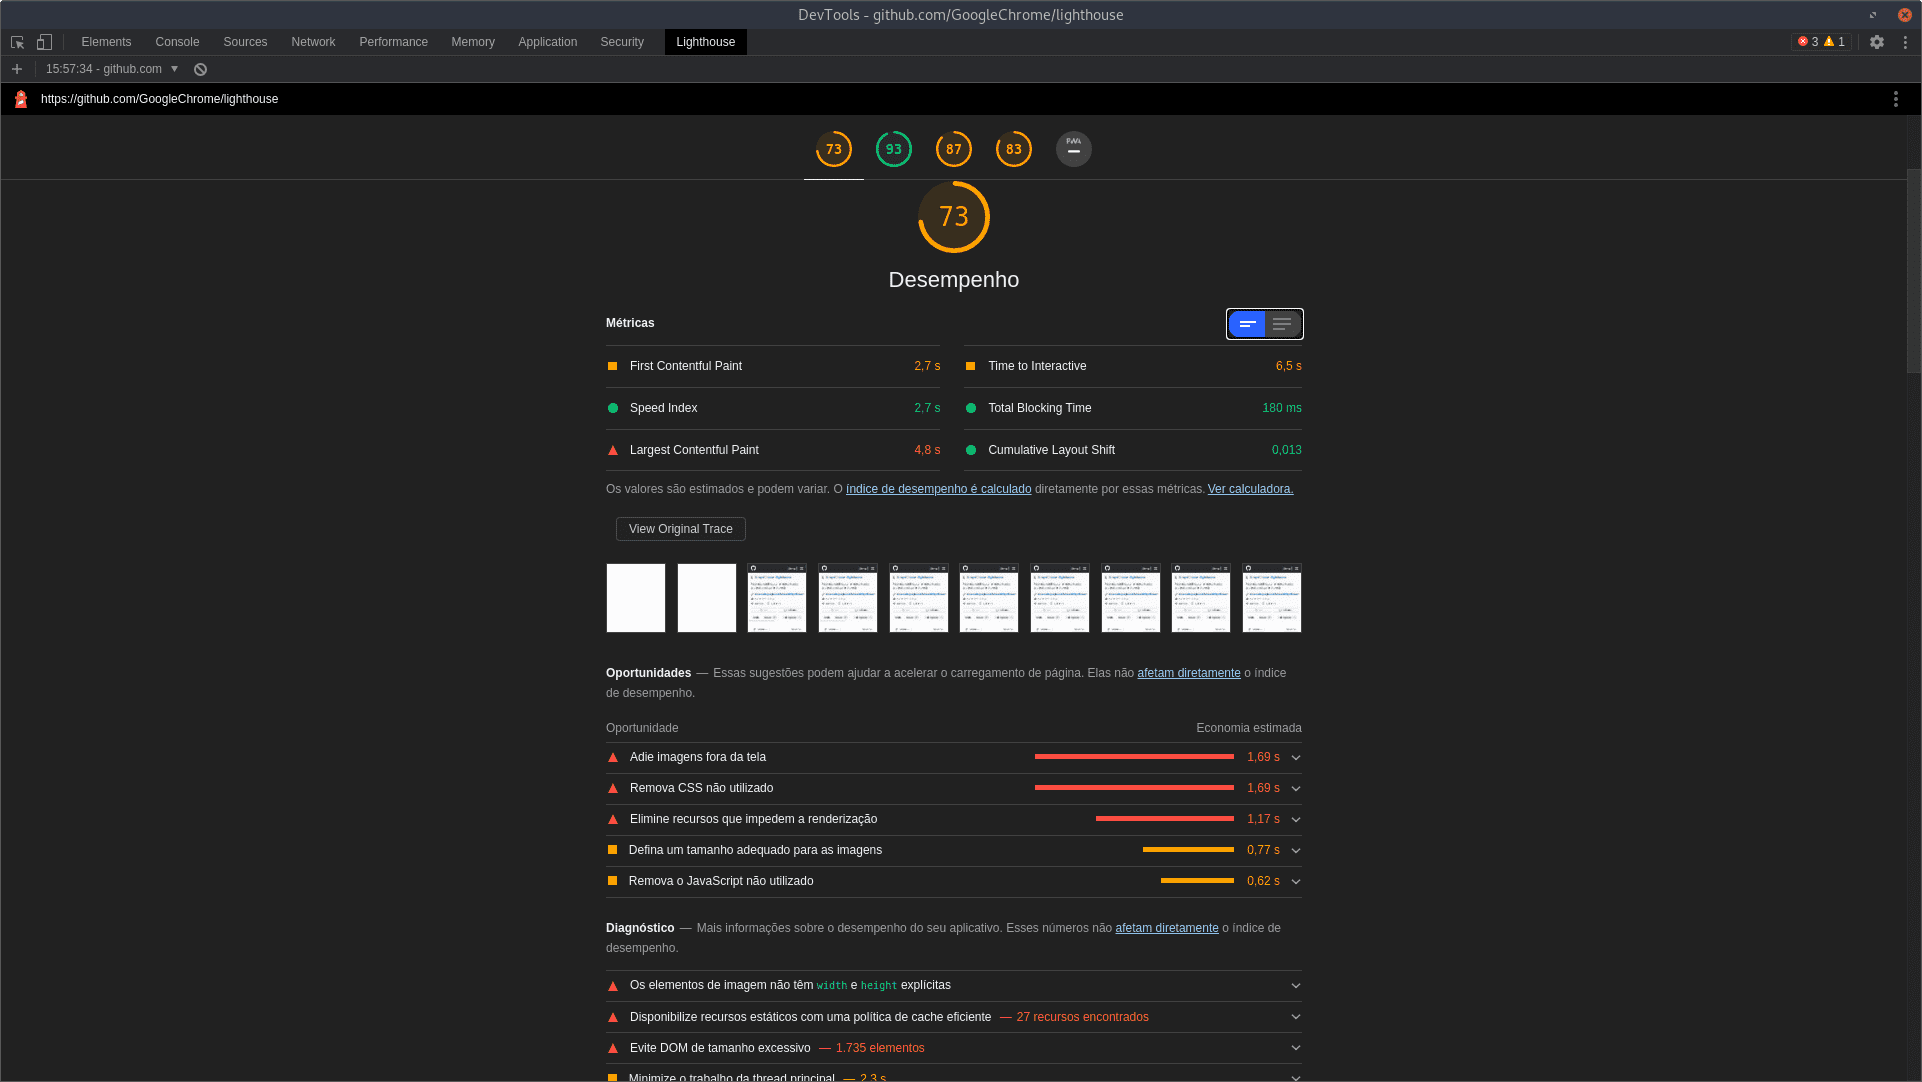The image size is (1922, 1082).
Task: Click the errors and warnings counter
Action: pos(1821,42)
